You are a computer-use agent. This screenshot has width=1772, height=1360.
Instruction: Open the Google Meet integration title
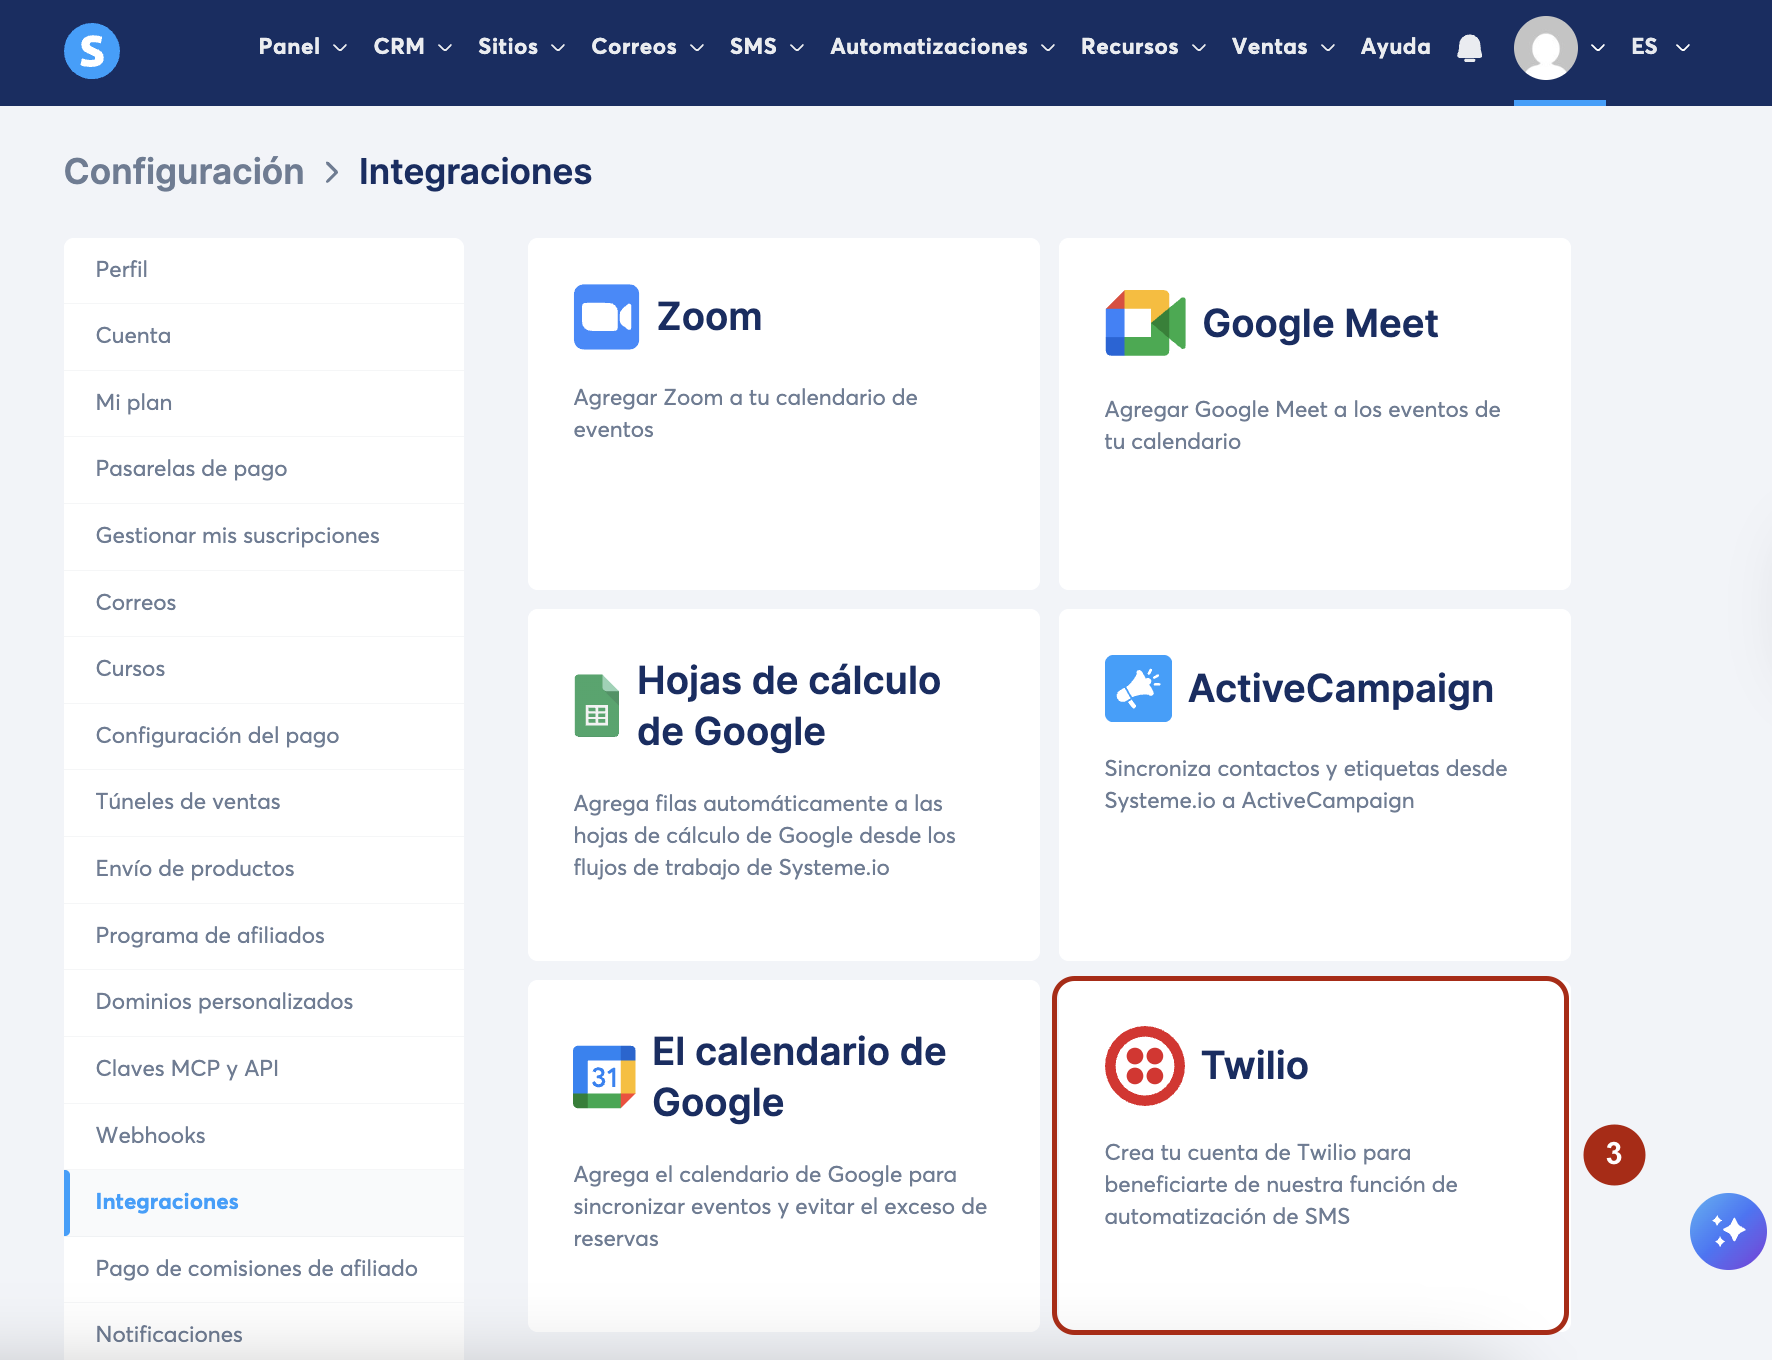coord(1320,324)
